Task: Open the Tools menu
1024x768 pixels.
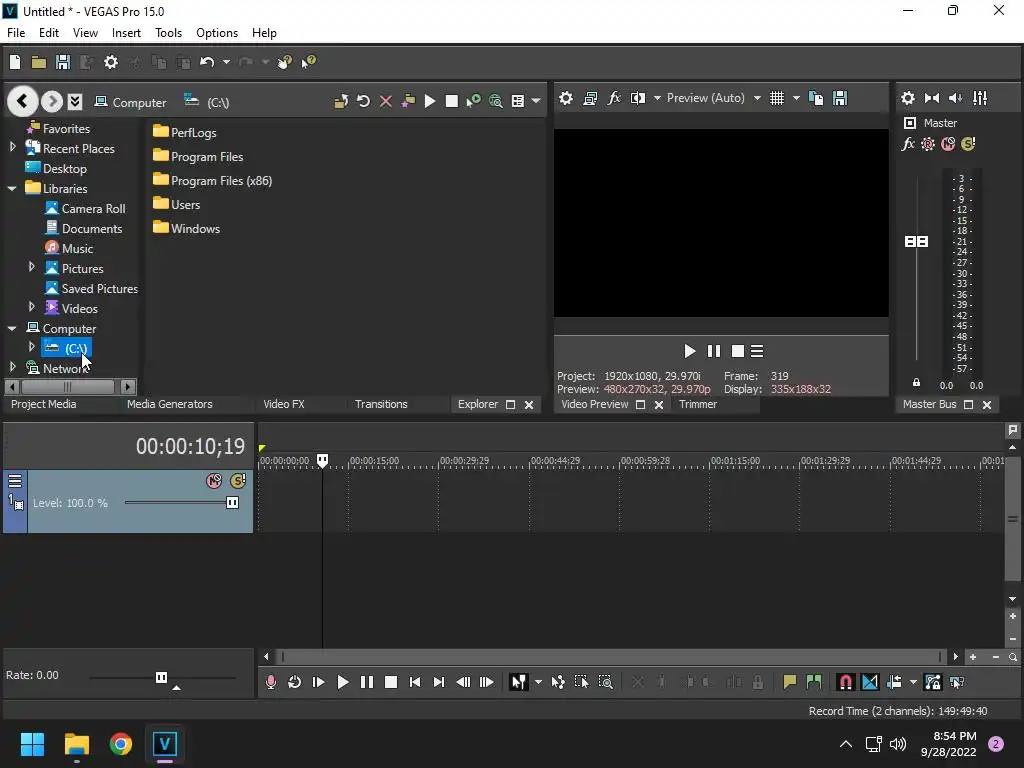Action: point(168,33)
